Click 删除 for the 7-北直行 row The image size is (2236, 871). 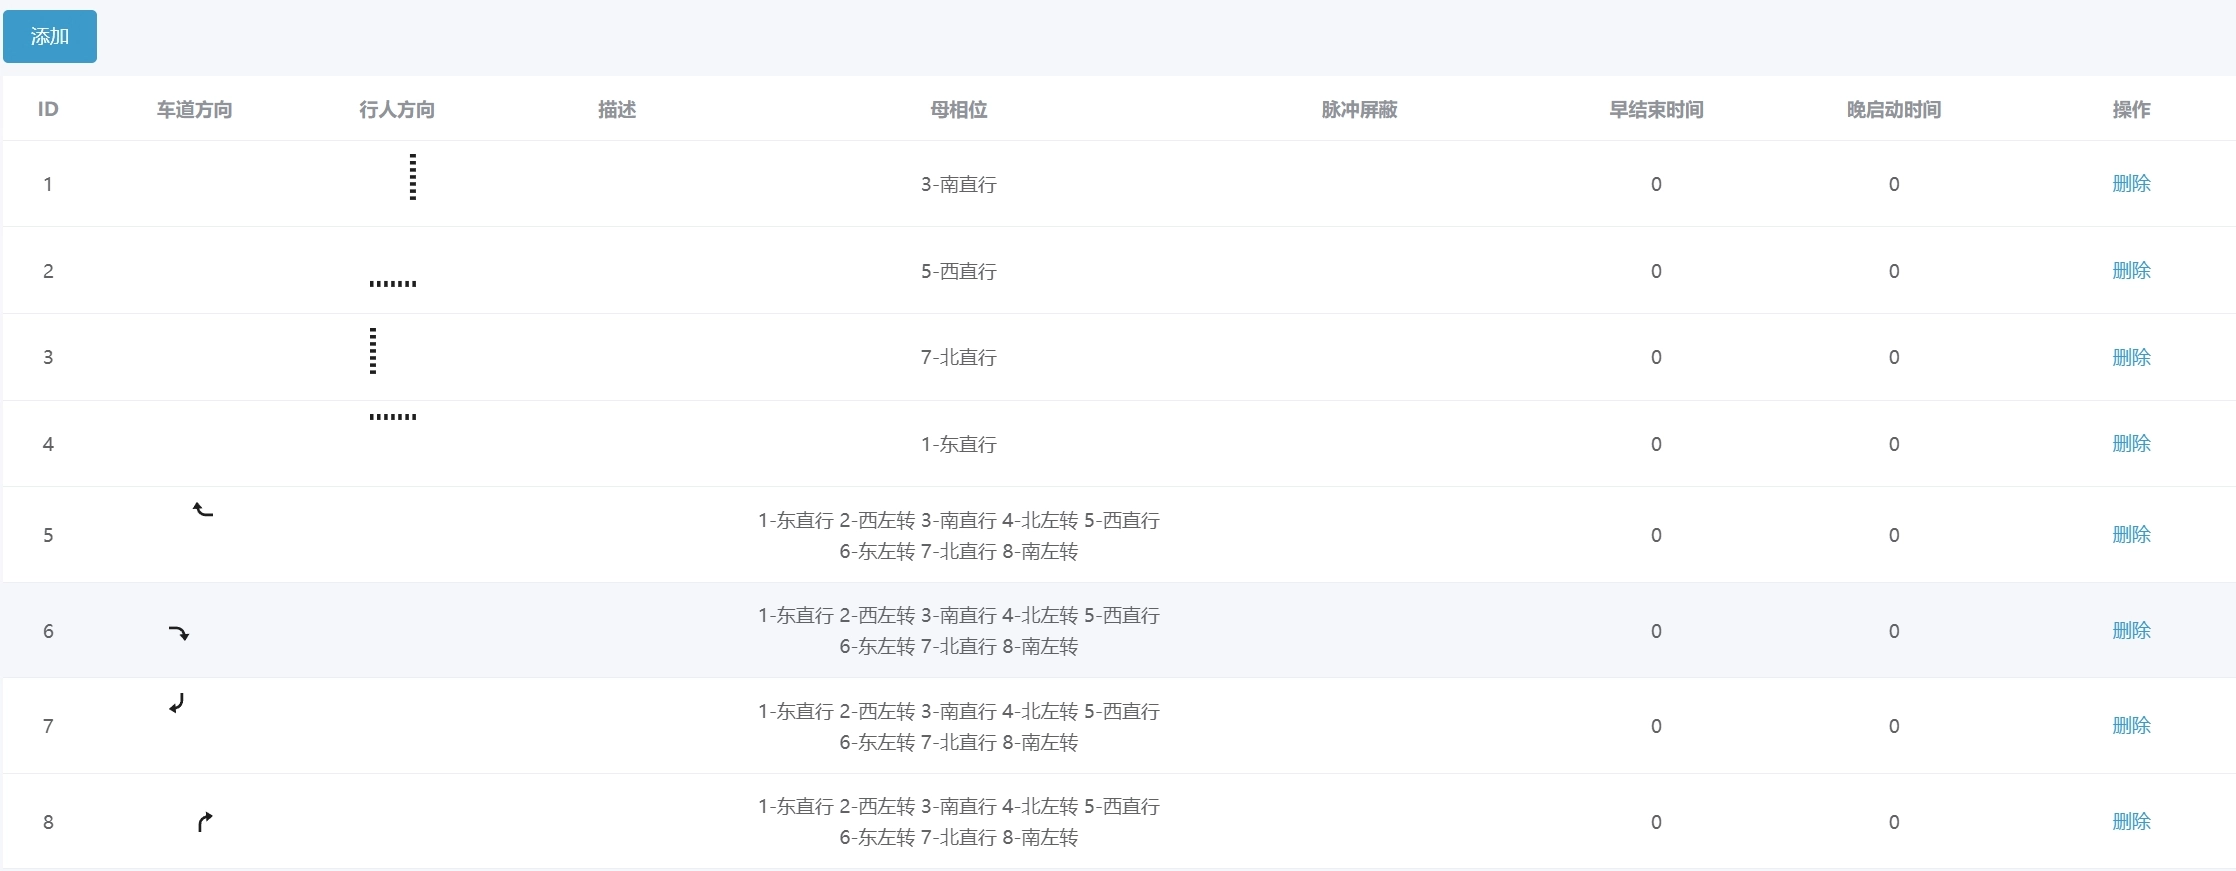click(2131, 357)
